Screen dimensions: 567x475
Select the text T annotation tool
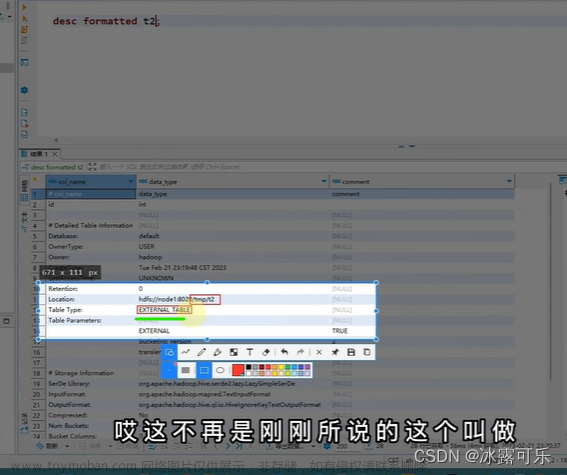(250, 352)
